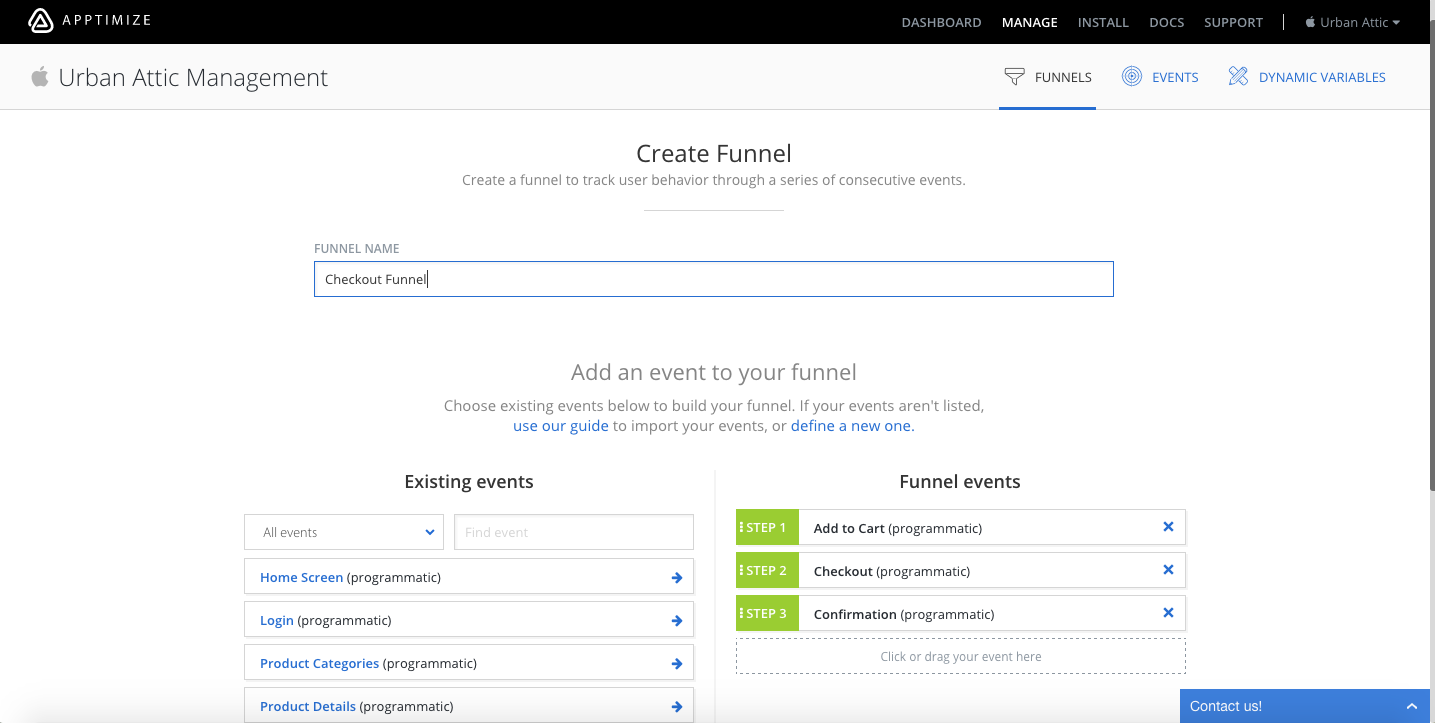Viewport: 1435px width, 723px height.
Task: Switch to the Events tab
Action: (1160, 77)
